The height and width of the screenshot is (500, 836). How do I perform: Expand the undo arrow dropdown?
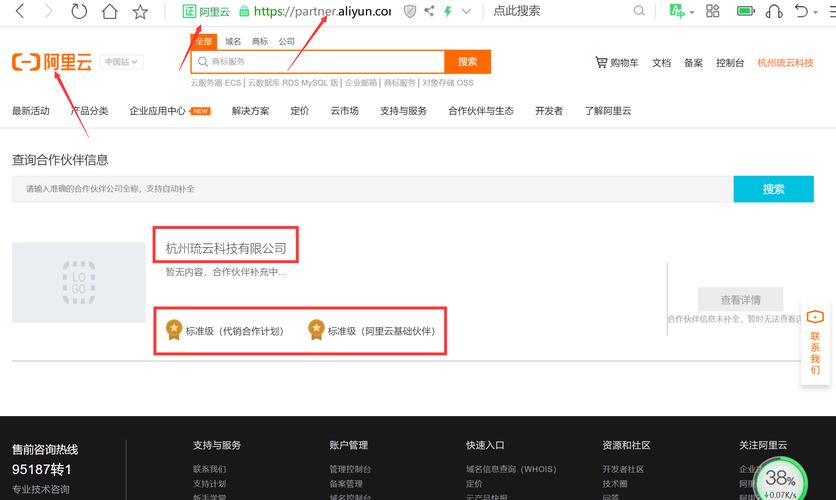tap(816, 12)
